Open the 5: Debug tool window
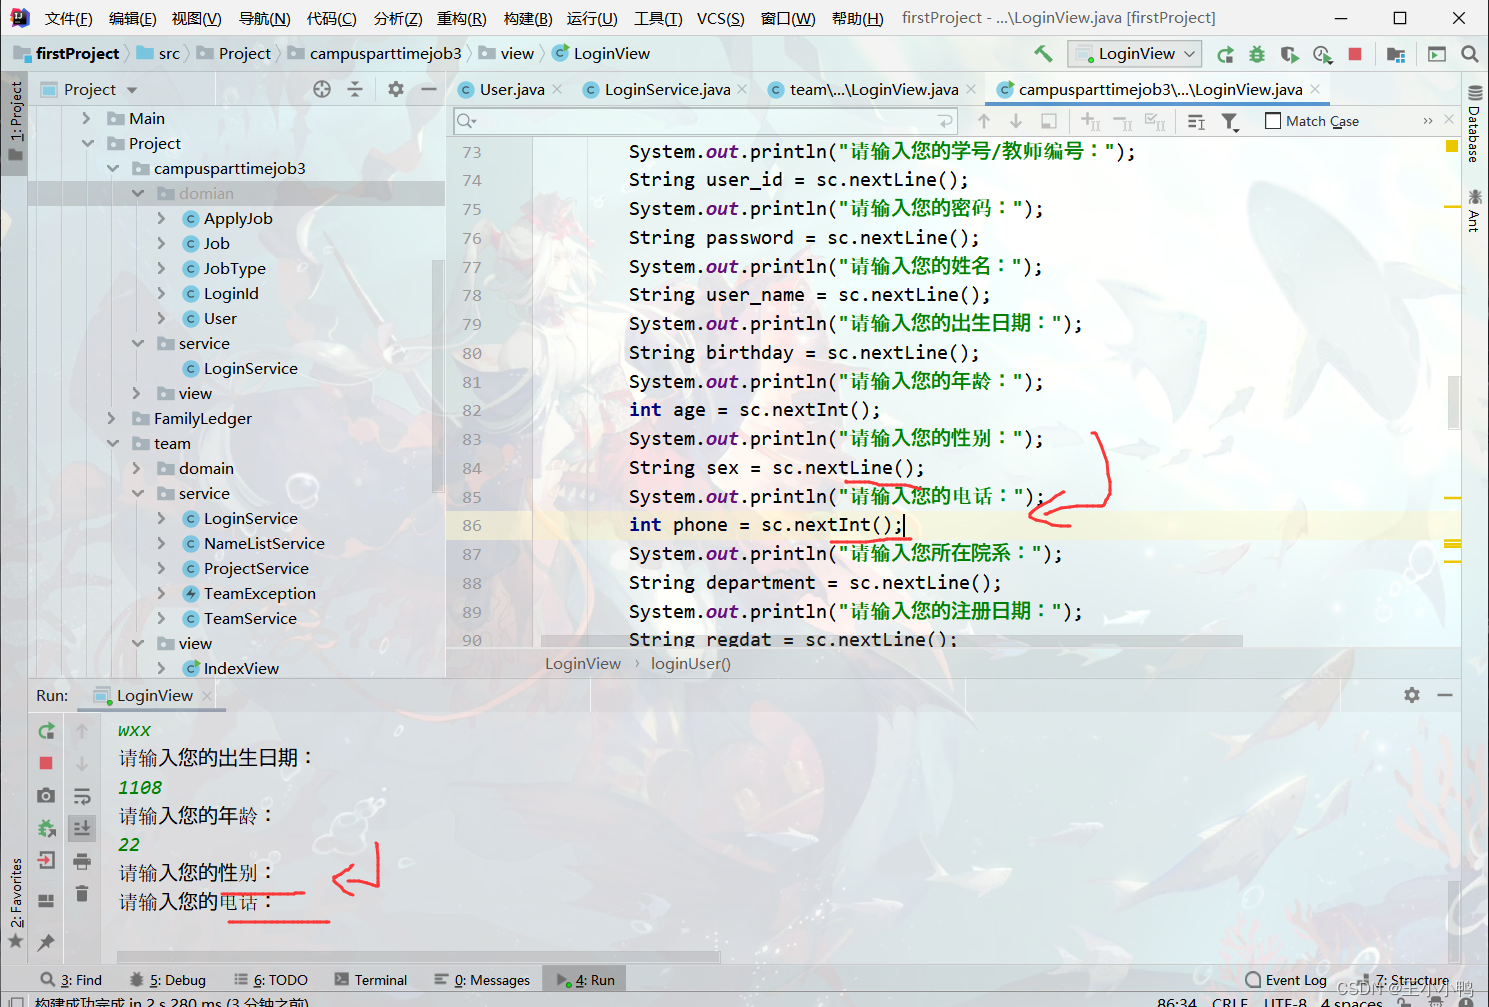Viewport: 1489px width, 1007px height. [x=168, y=980]
